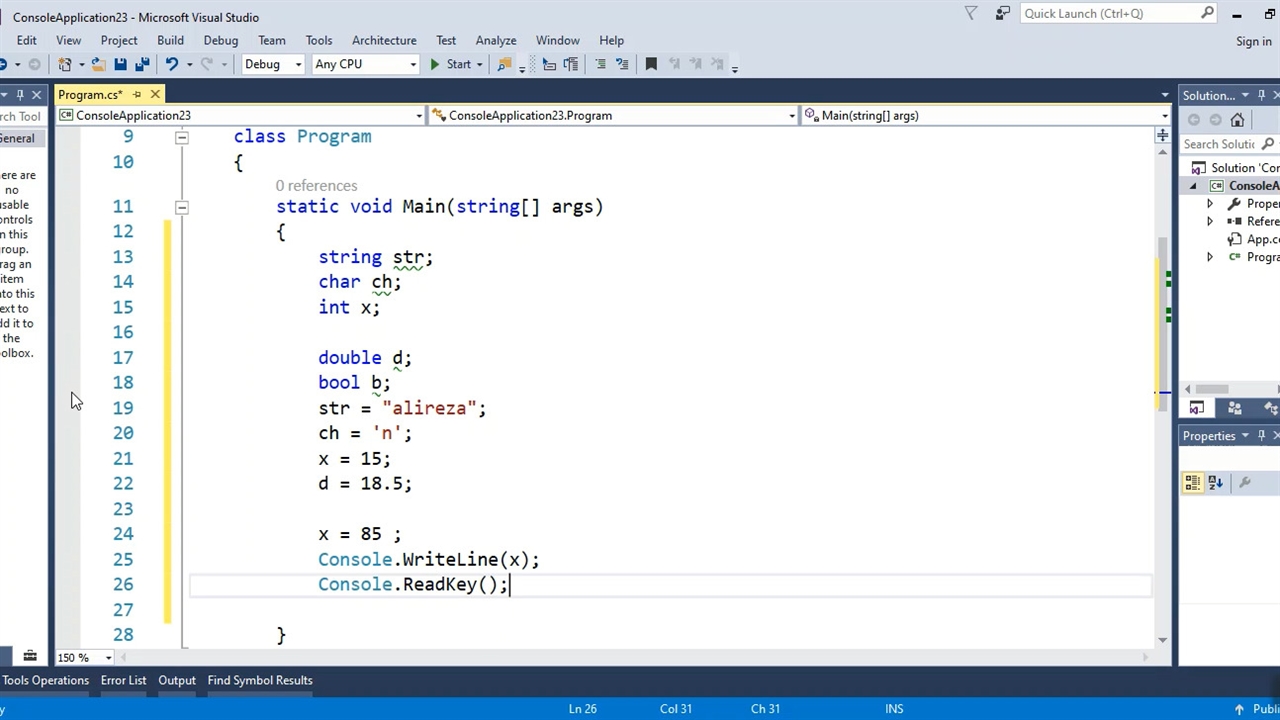Viewport: 1280px width, 720px height.
Task: Click the Save All toolbar icon
Action: pyautogui.click(x=142, y=64)
